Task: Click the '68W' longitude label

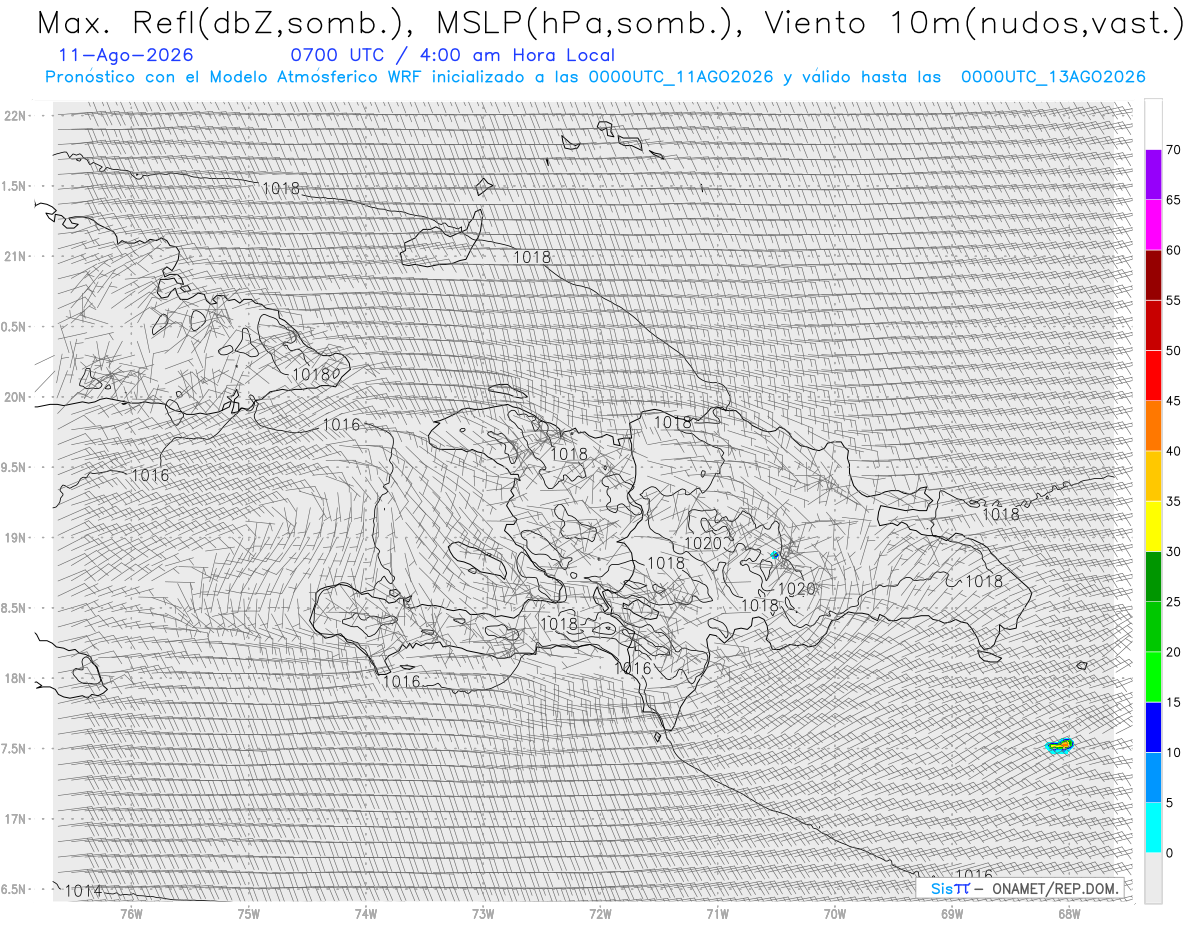Action: [1069, 914]
